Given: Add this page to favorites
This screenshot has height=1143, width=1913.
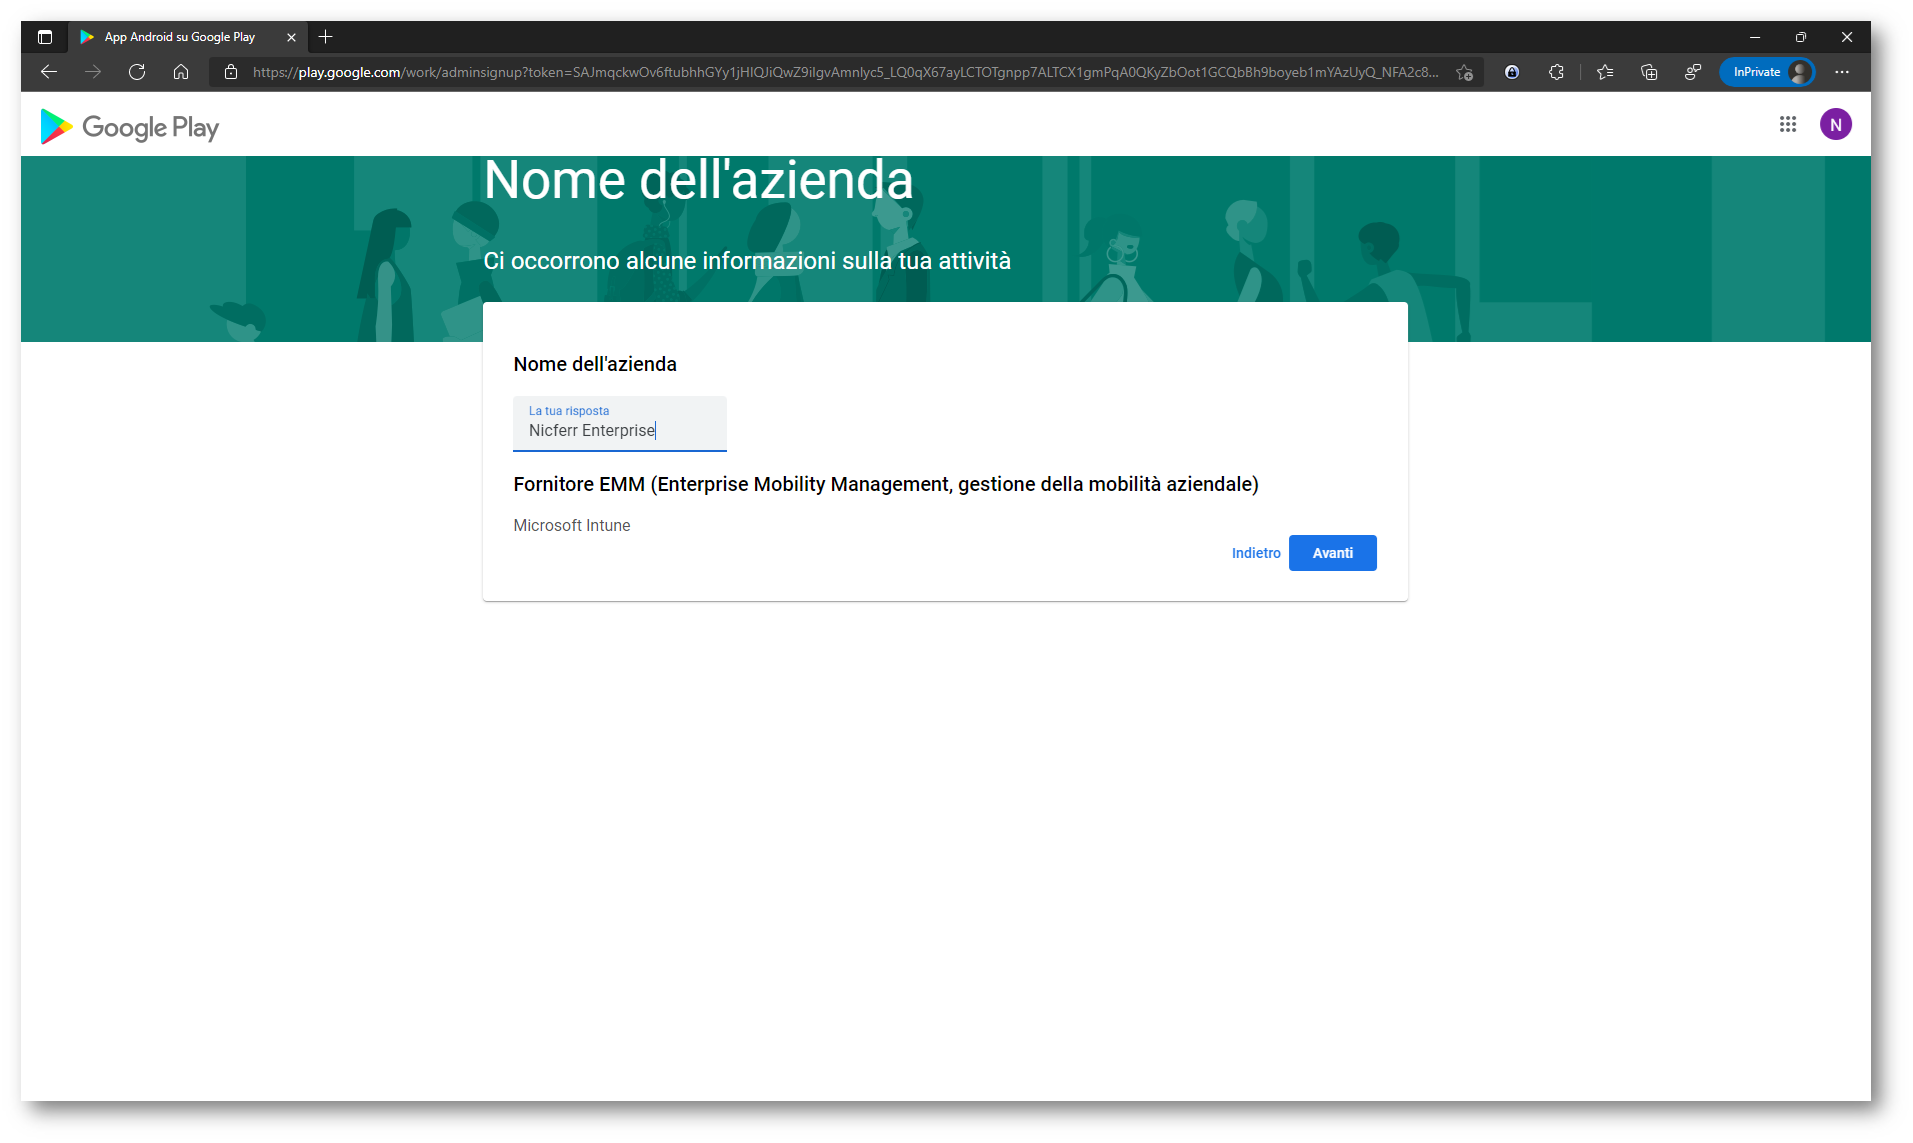Looking at the screenshot, I should (x=1464, y=72).
